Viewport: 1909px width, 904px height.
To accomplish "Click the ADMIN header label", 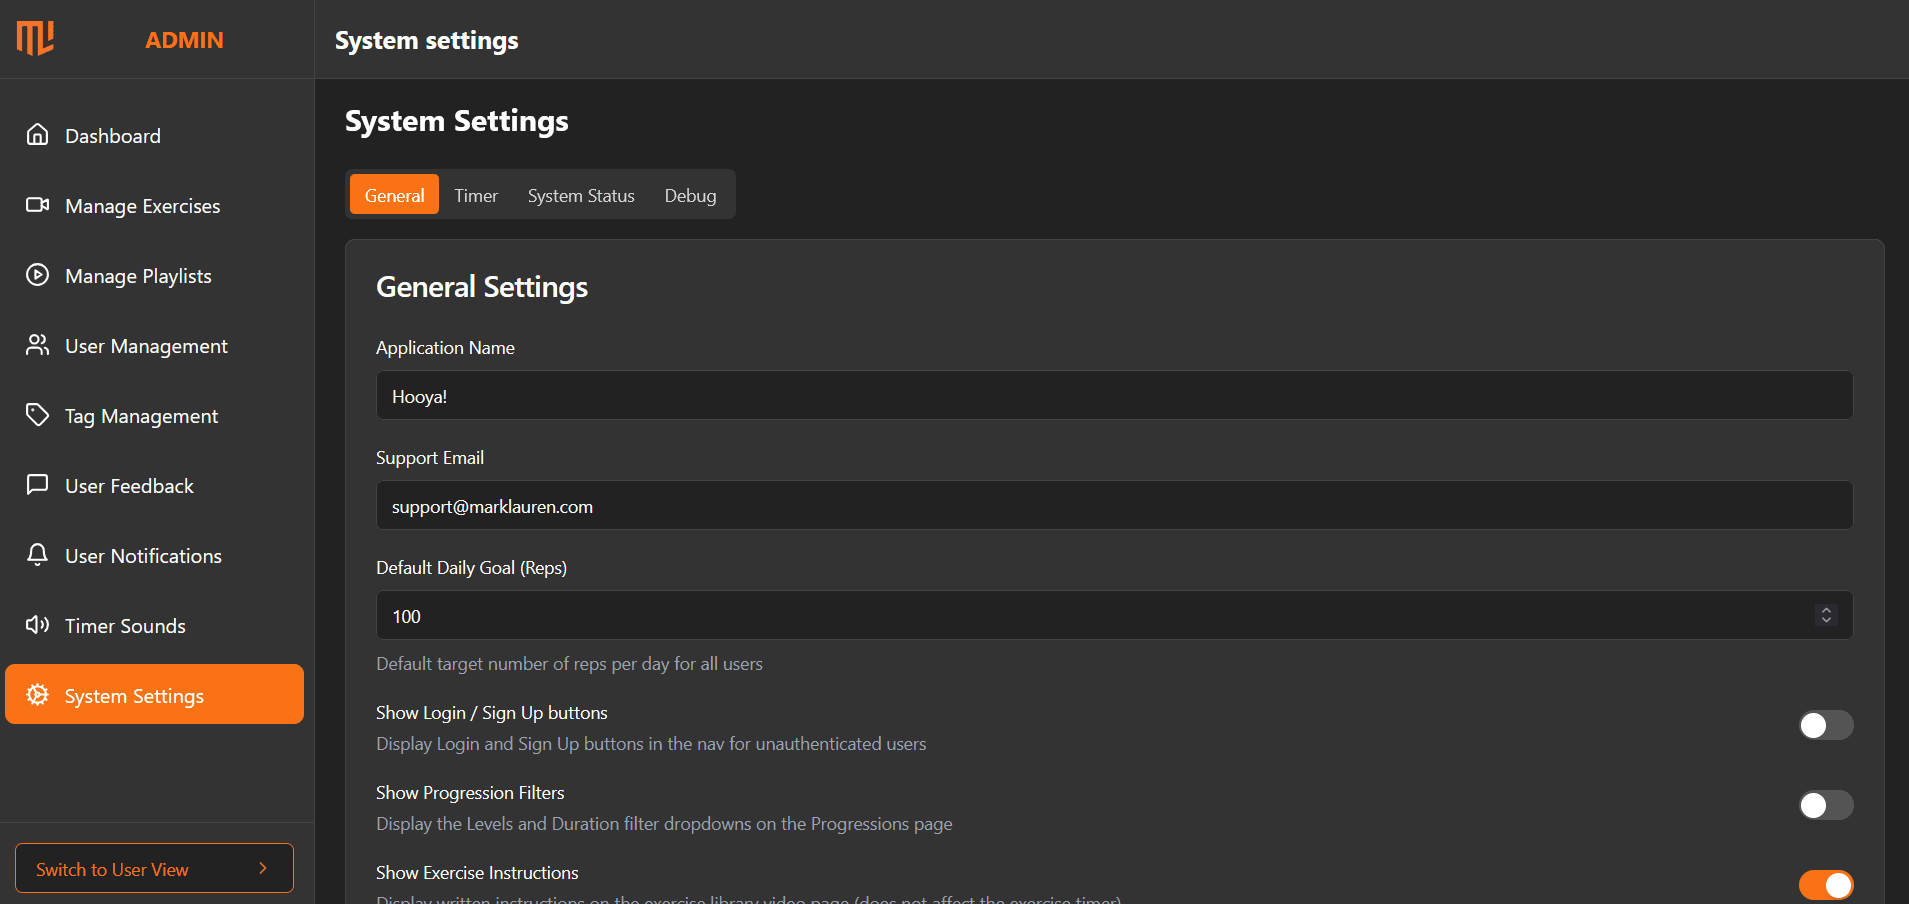I will pyautogui.click(x=184, y=40).
